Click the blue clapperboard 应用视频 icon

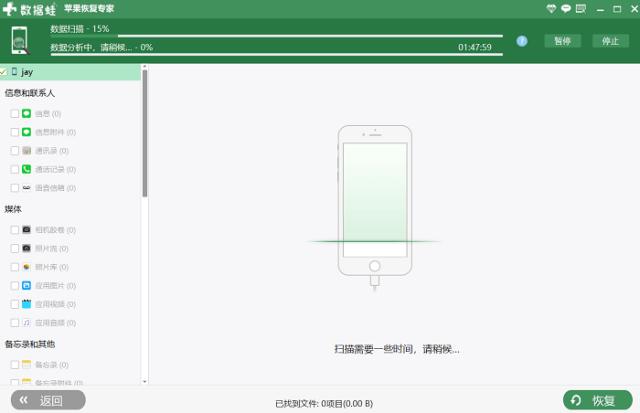(x=27, y=304)
